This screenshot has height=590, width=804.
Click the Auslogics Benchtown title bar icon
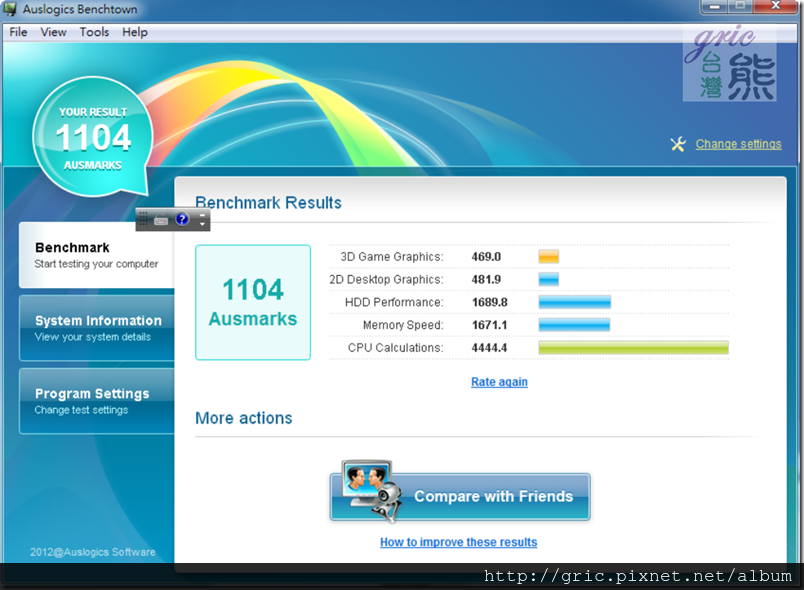pos(10,9)
